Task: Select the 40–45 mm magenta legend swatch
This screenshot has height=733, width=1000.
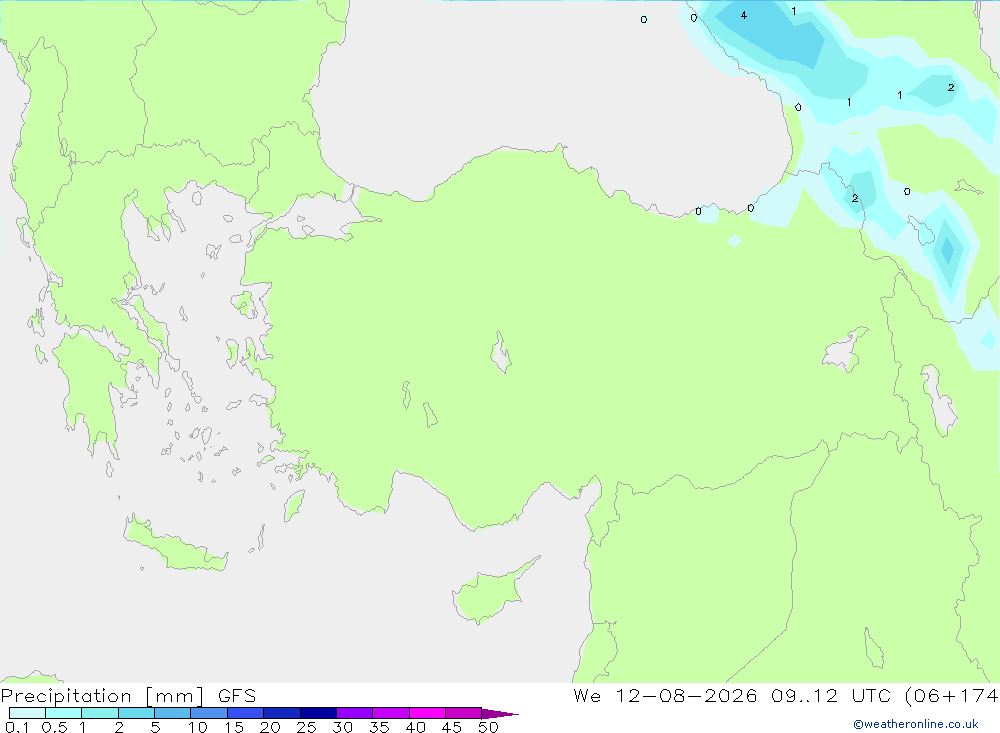Action: pyautogui.click(x=427, y=713)
